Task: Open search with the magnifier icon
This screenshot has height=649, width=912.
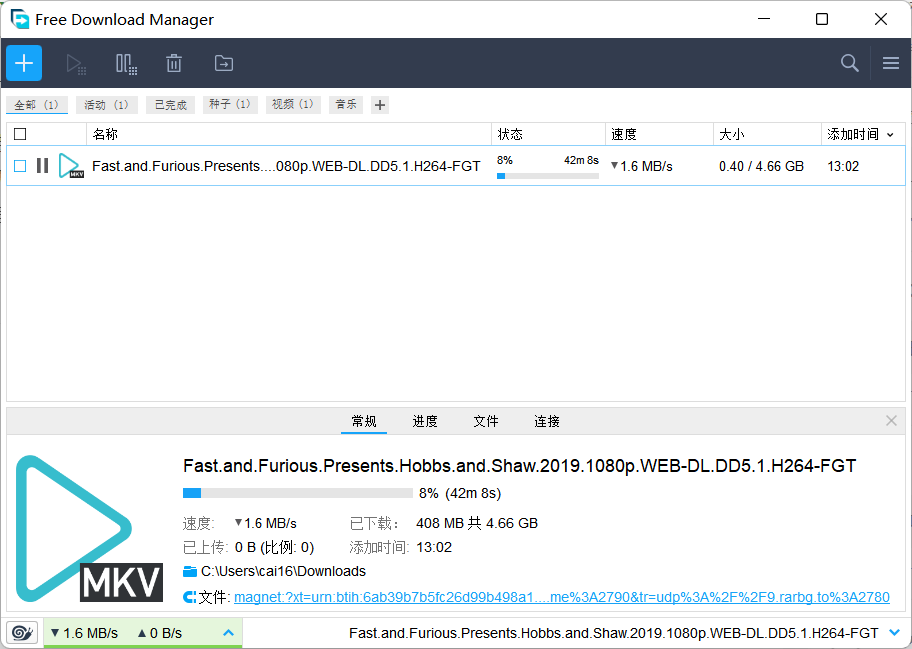Action: (850, 63)
